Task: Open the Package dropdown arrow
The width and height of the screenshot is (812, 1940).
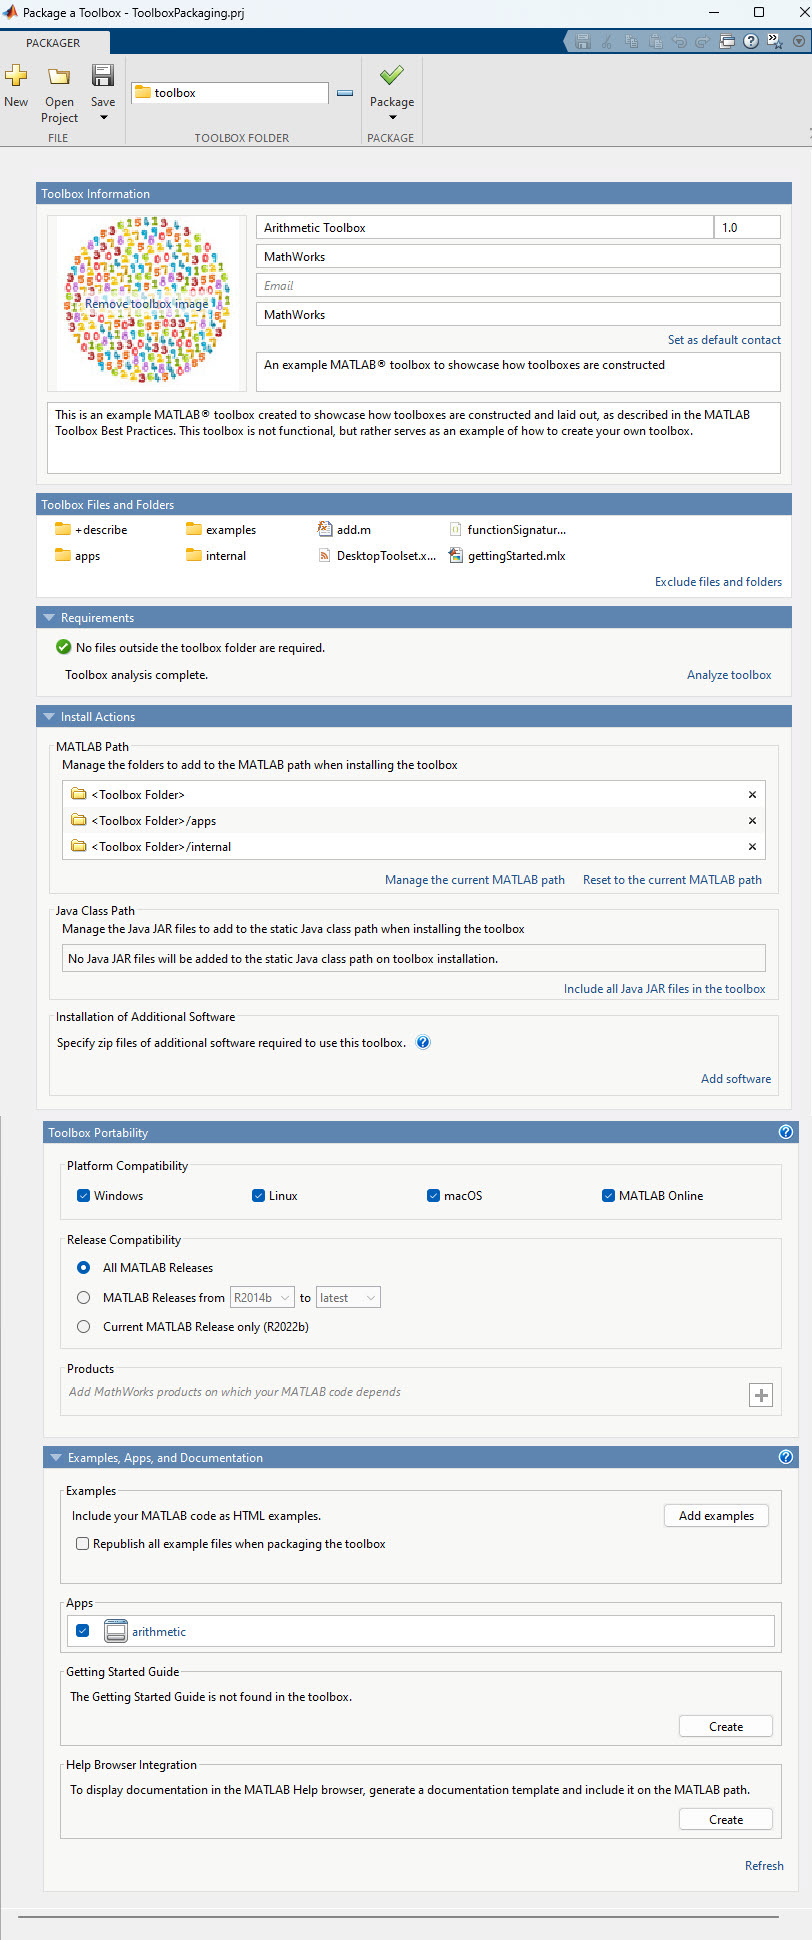Action: coord(392,118)
